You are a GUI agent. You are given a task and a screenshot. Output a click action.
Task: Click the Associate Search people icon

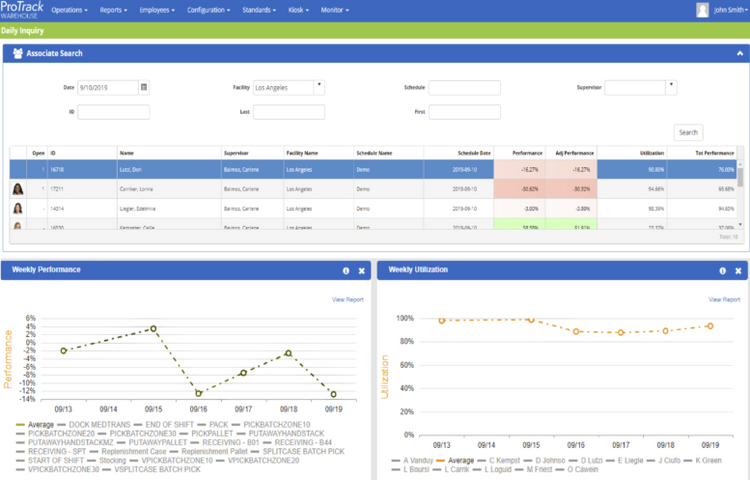click(x=18, y=54)
